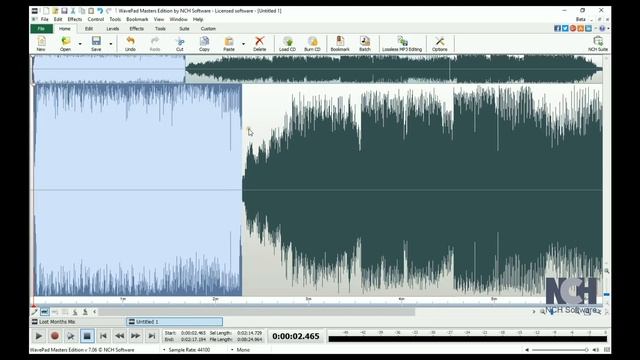Viewport: 640px width, 360px height.
Task: Toggle the red Record button
Action: (55, 336)
